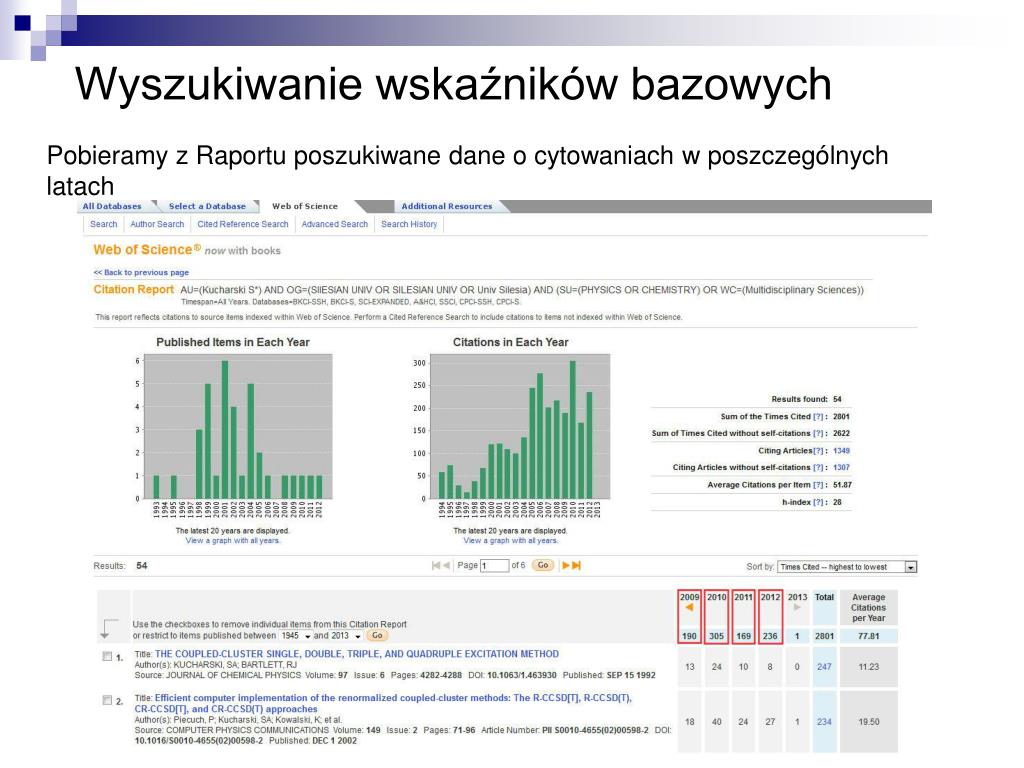Click Citations in Each Year chart
This screenshot has width=1024, height=768.
tap(520, 427)
